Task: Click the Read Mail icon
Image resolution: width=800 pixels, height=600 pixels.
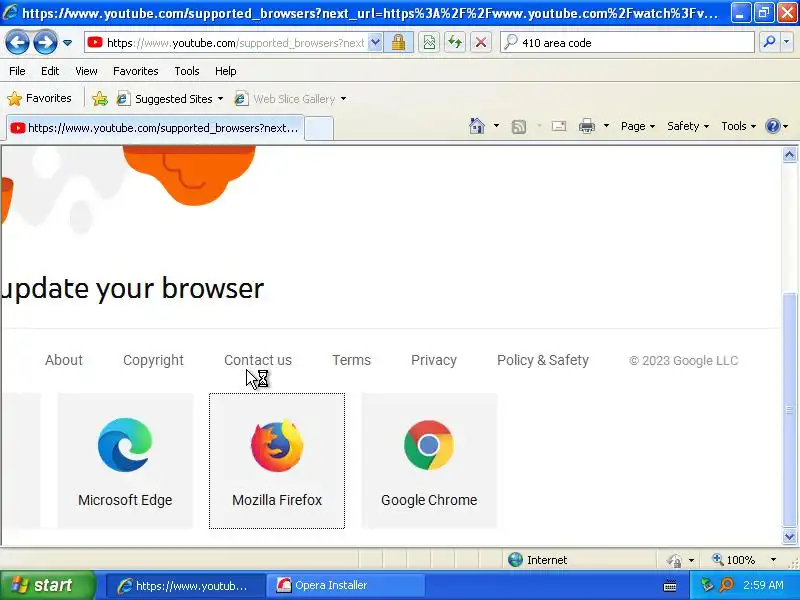Action: point(559,126)
